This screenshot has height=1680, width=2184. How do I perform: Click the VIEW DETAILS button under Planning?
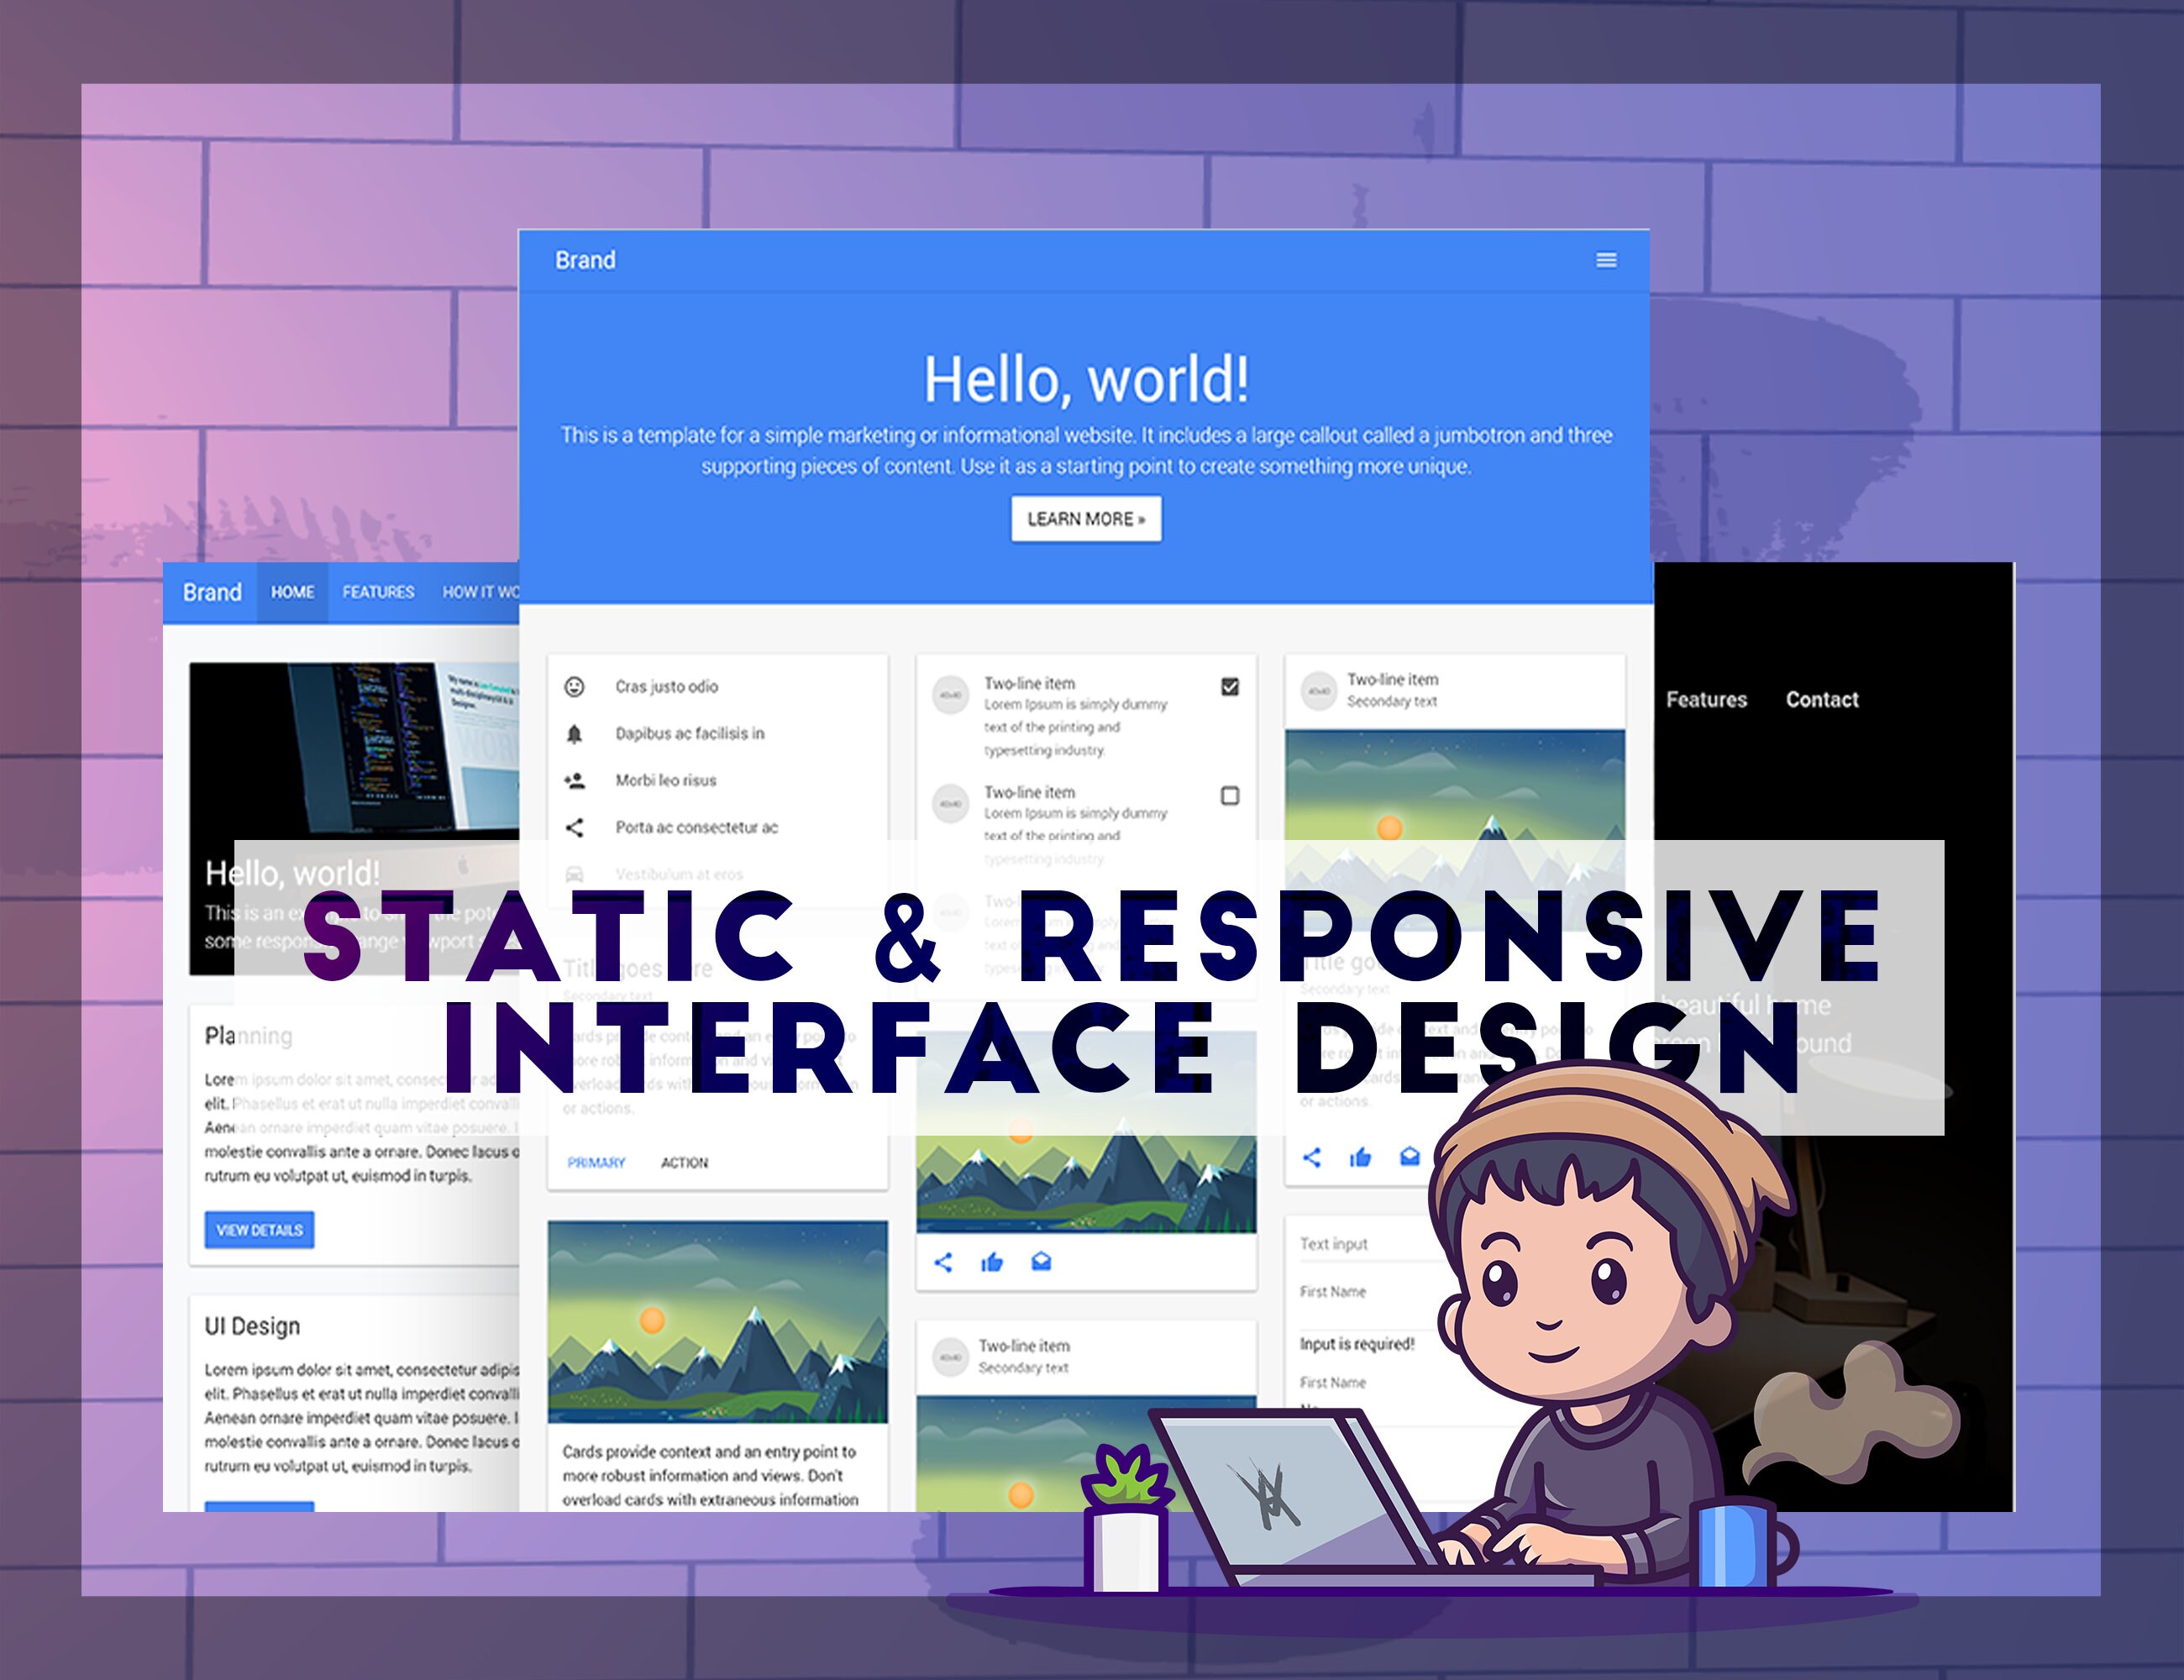tap(259, 1230)
